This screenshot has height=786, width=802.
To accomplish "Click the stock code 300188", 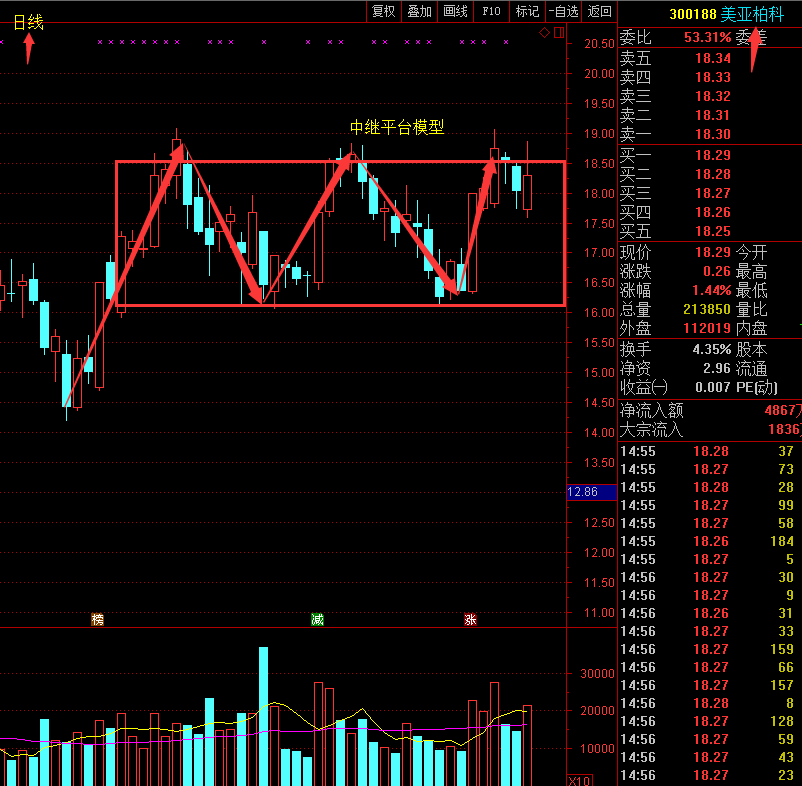I will click(x=693, y=14).
